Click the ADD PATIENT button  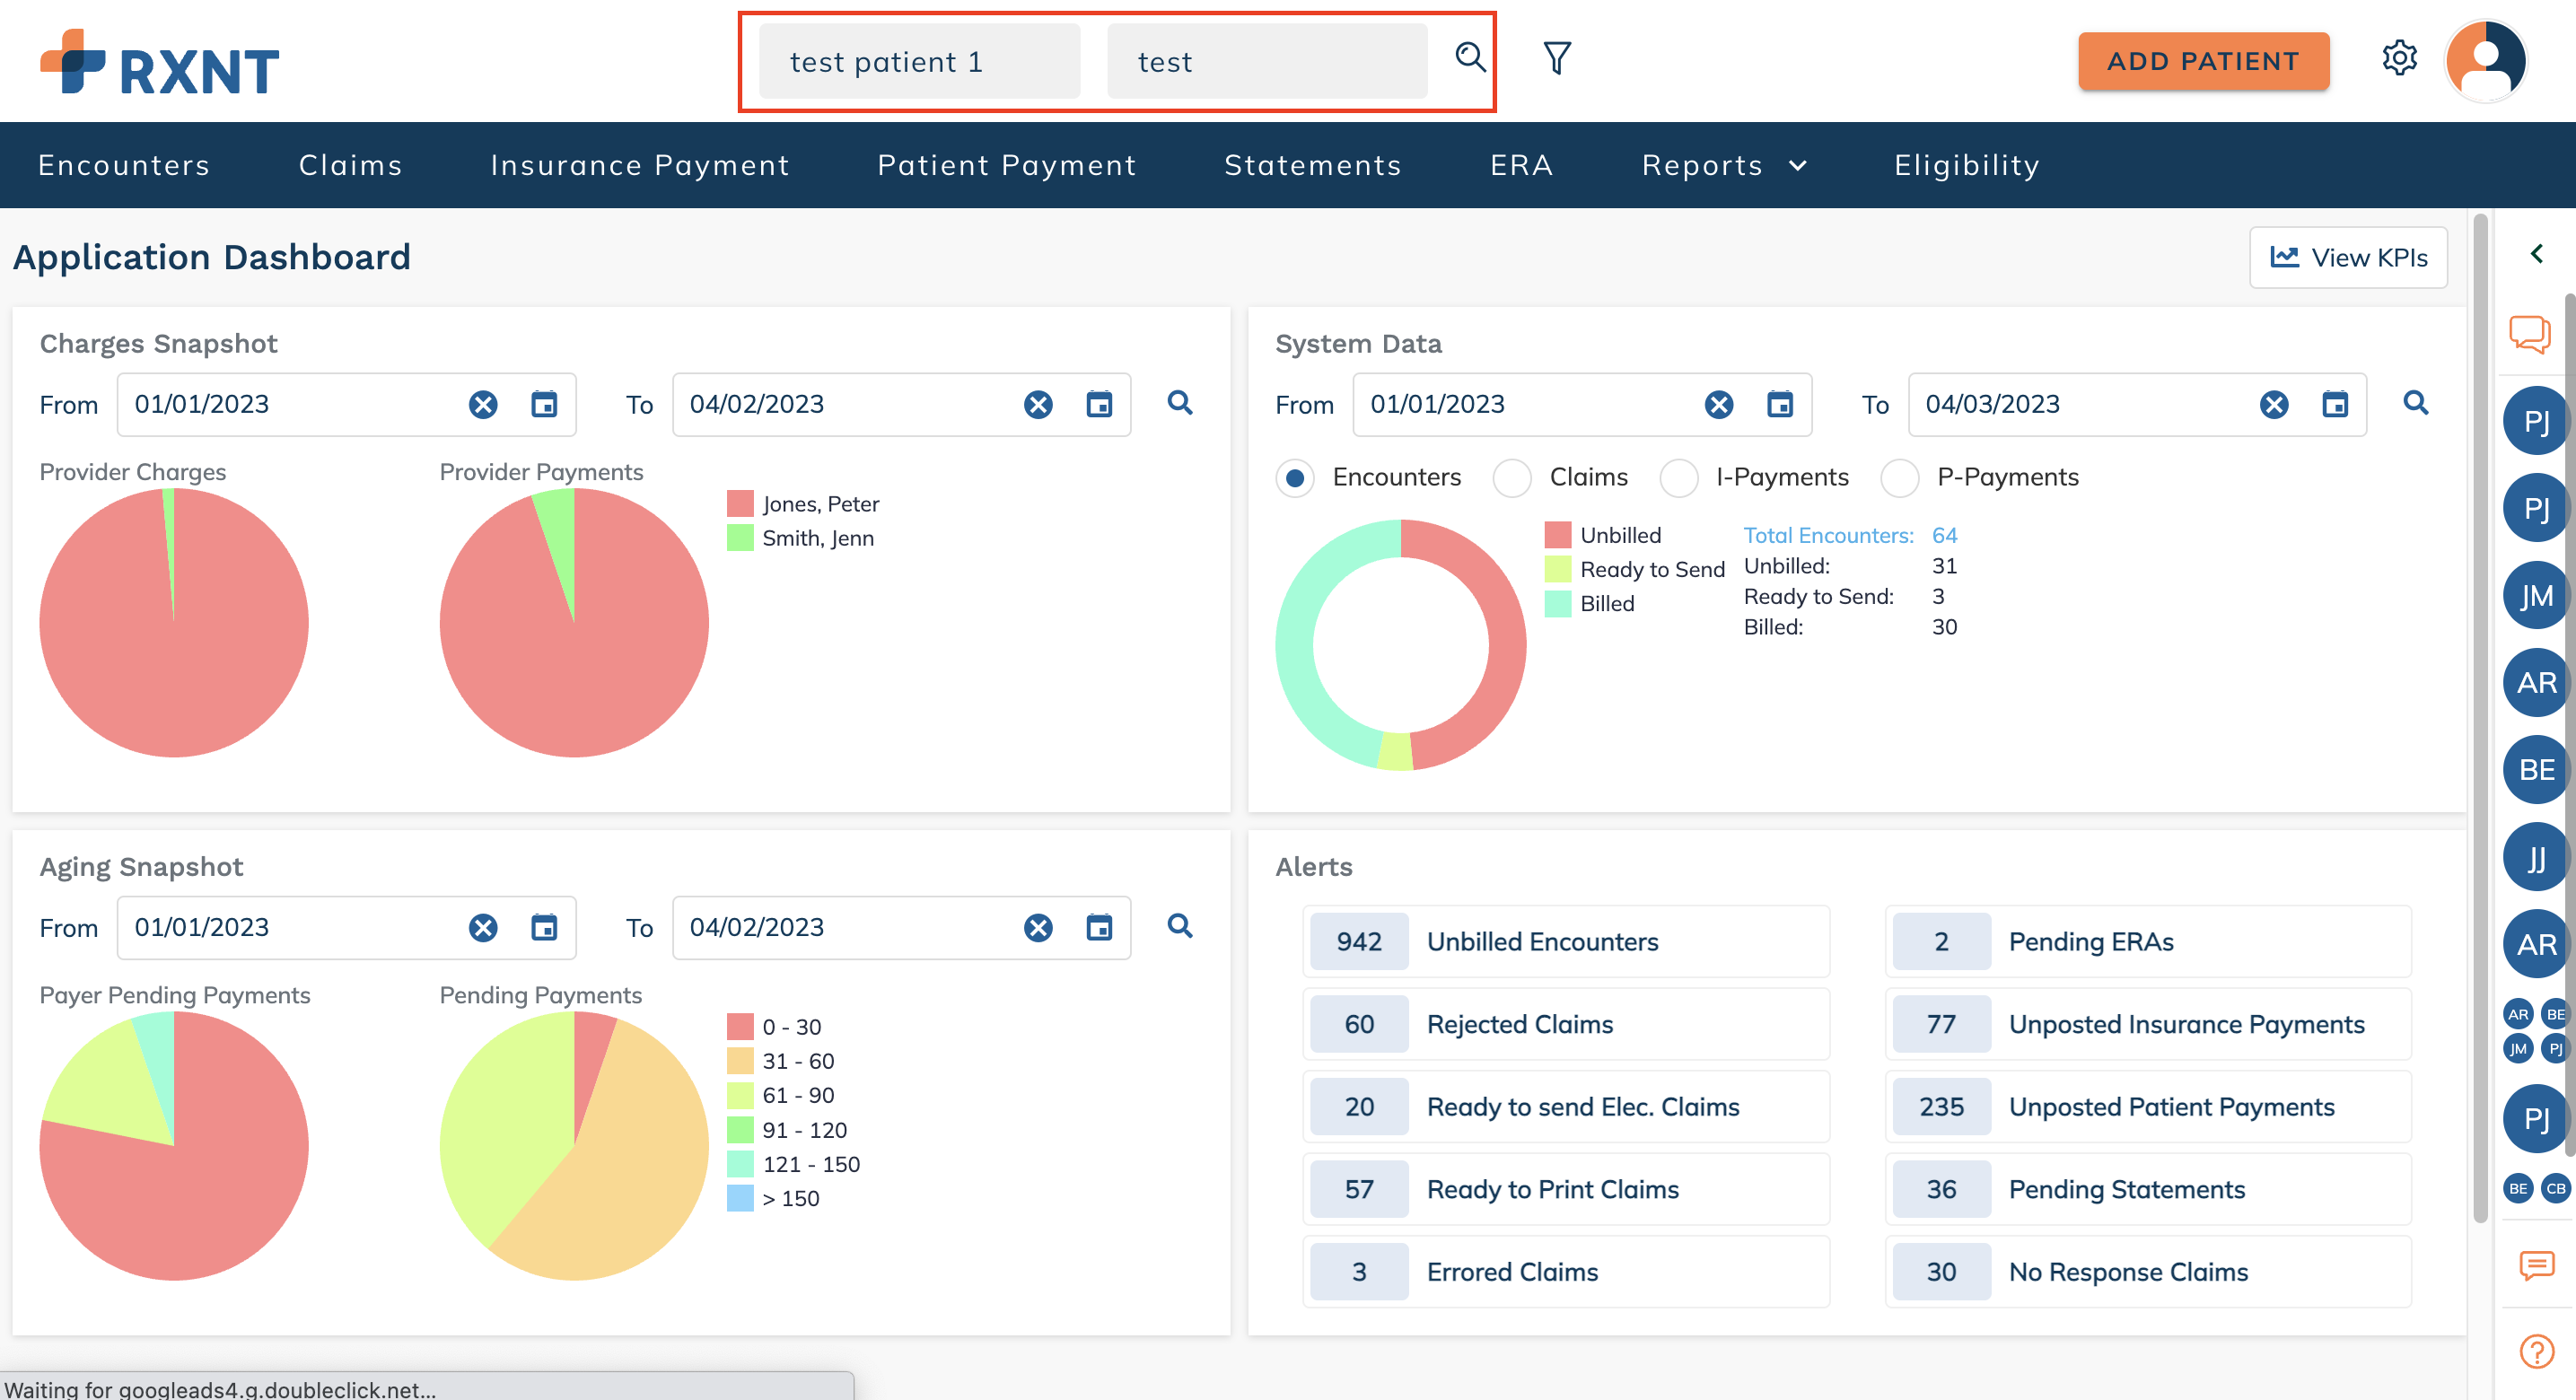click(x=2203, y=62)
